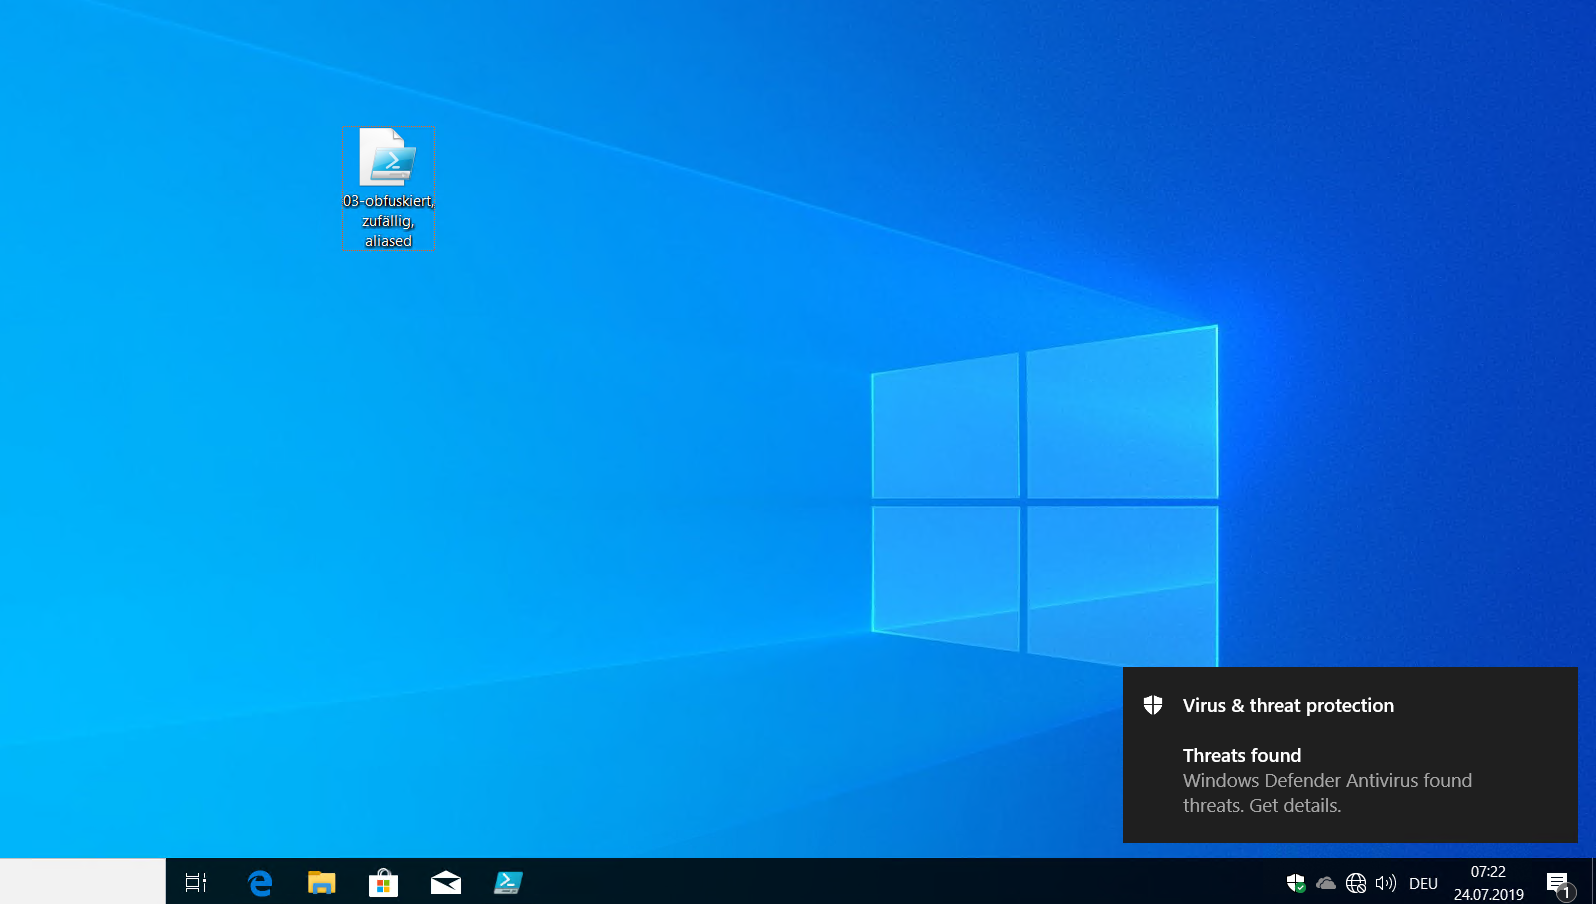
Task: Click the 'Windows Defender Antivirus found threats' message
Action: 1327,793
